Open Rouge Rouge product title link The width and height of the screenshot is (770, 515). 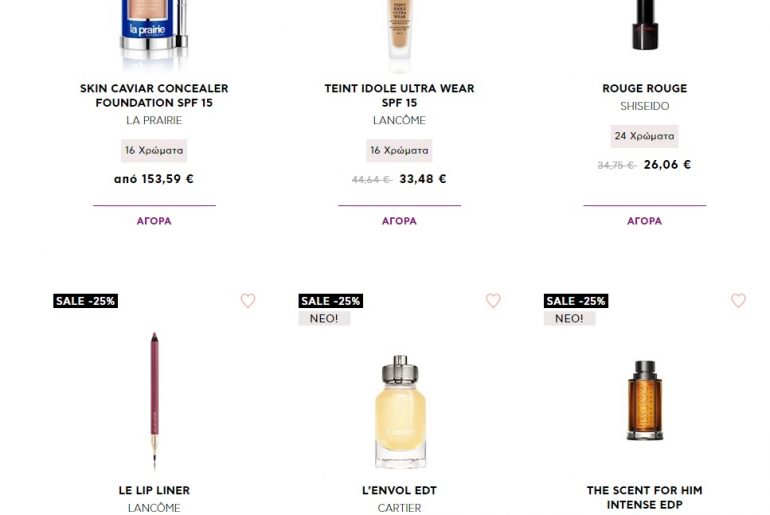[x=645, y=88]
